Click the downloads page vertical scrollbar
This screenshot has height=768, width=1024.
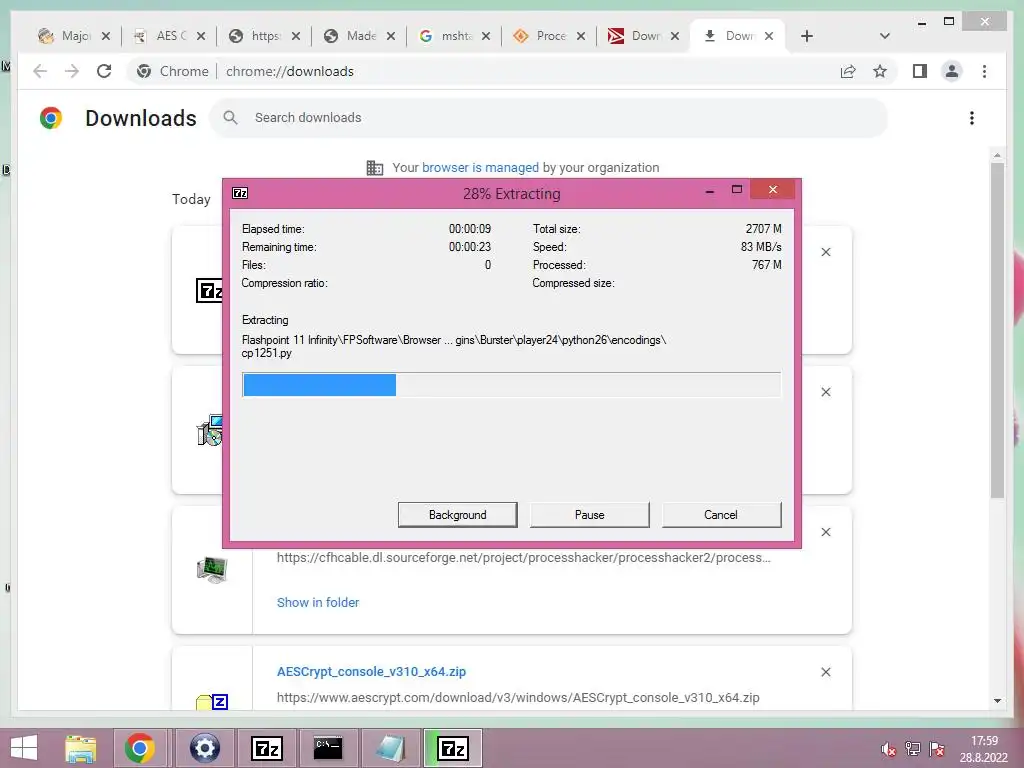point(997,330)
